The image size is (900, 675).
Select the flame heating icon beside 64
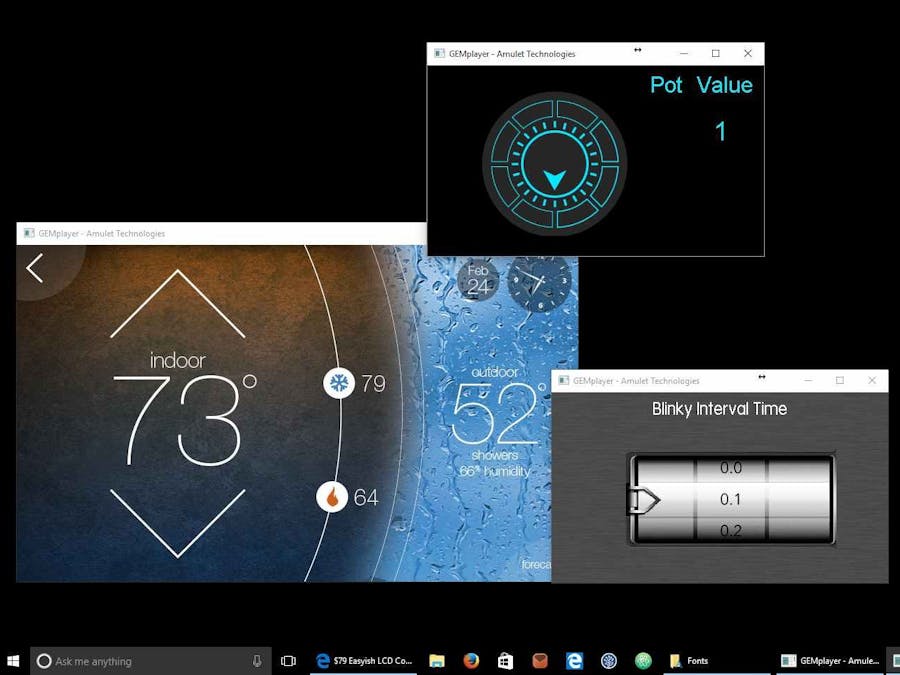[333, 497]
